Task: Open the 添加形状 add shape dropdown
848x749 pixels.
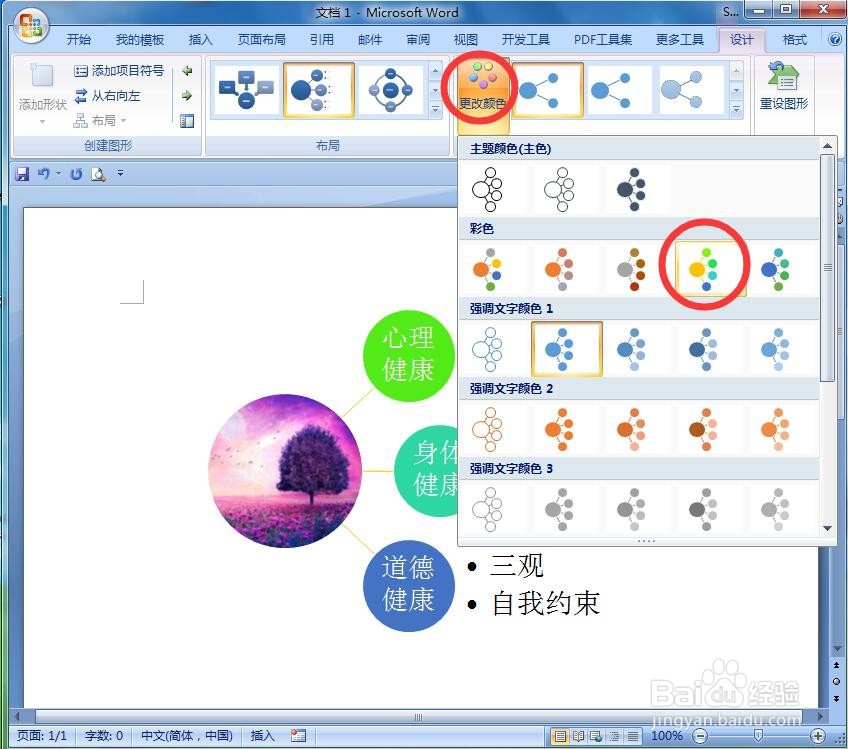Action: pos(42,95)
